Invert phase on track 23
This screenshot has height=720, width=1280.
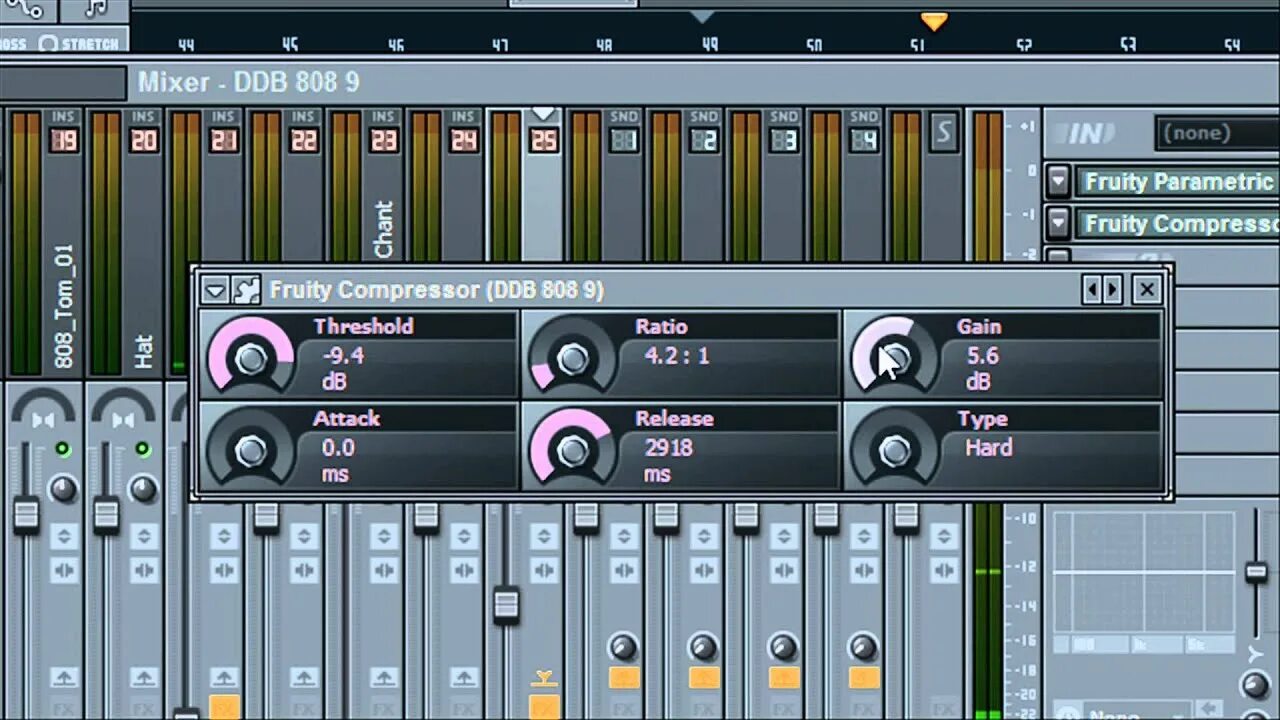pos(384,536)
